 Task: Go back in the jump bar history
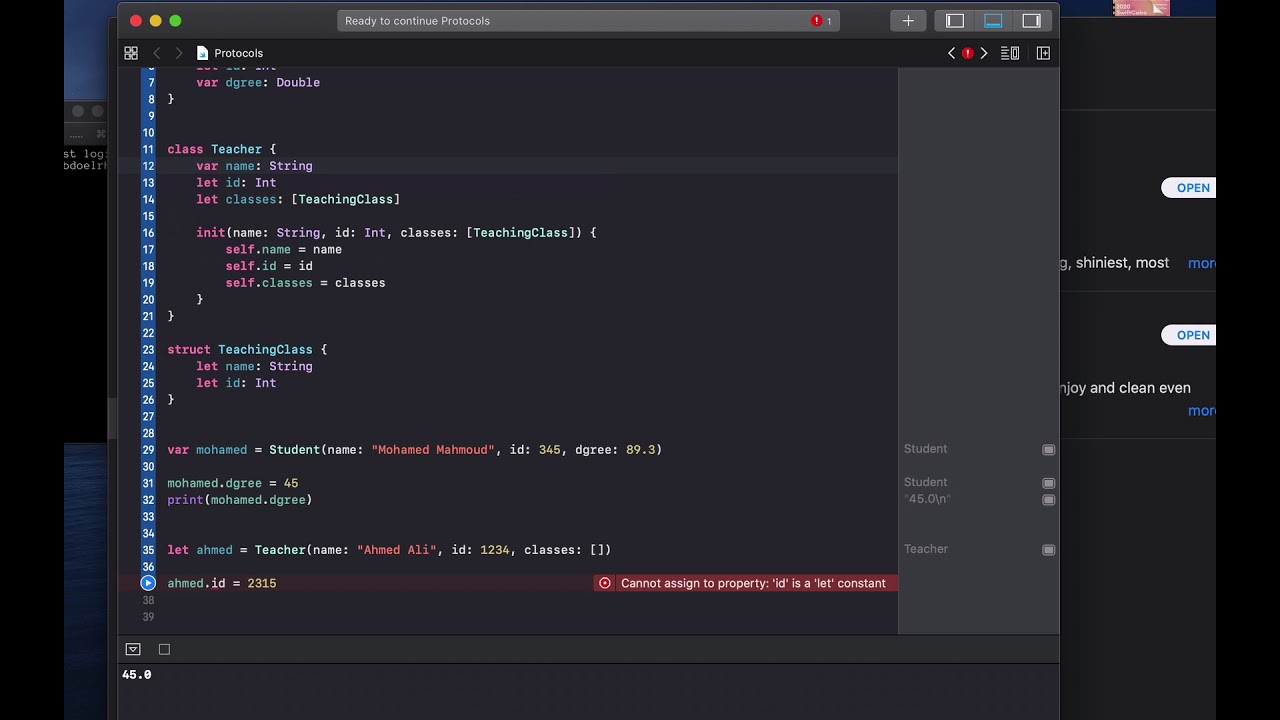tap(156, 53)
